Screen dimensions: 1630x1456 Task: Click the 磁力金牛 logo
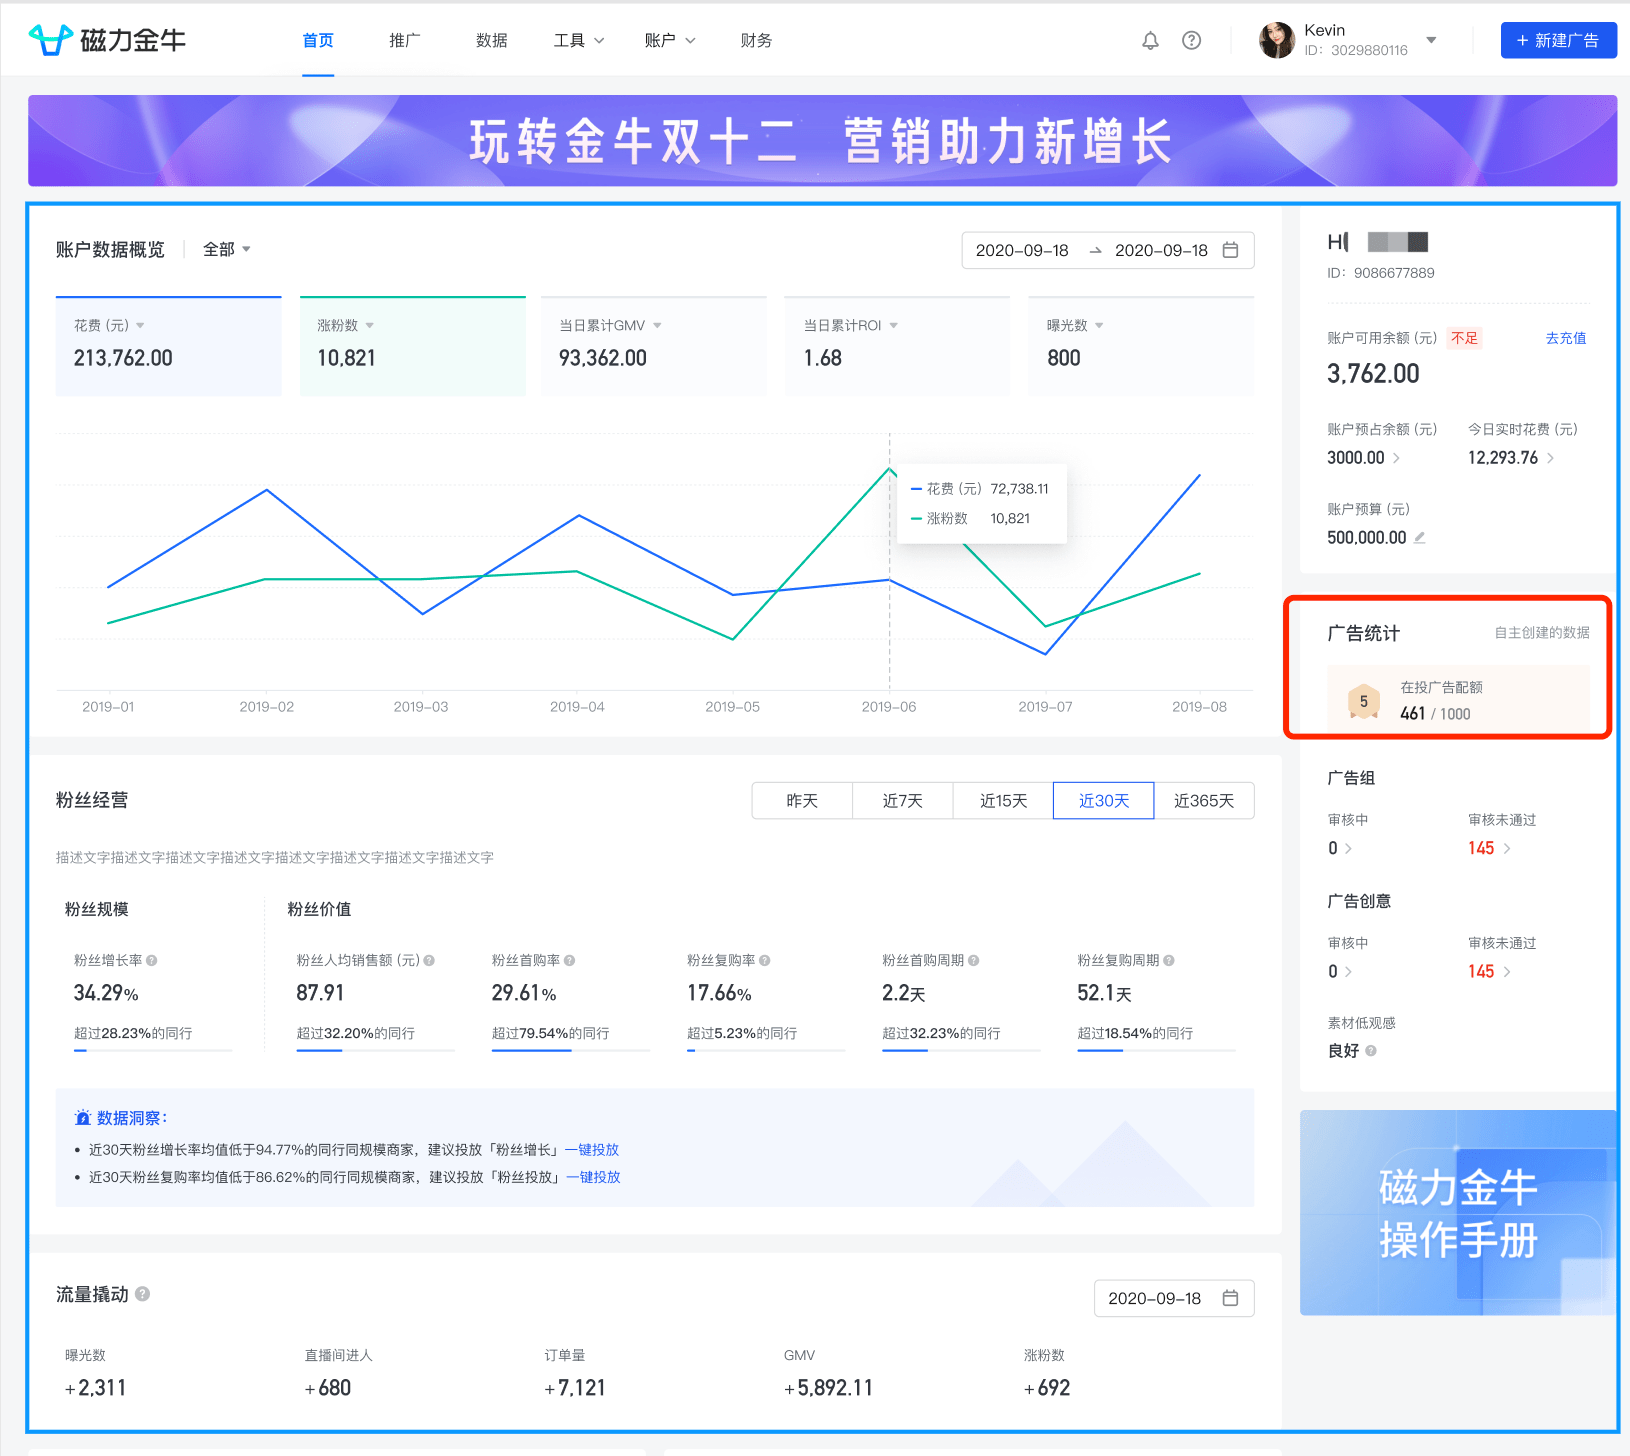107,40
